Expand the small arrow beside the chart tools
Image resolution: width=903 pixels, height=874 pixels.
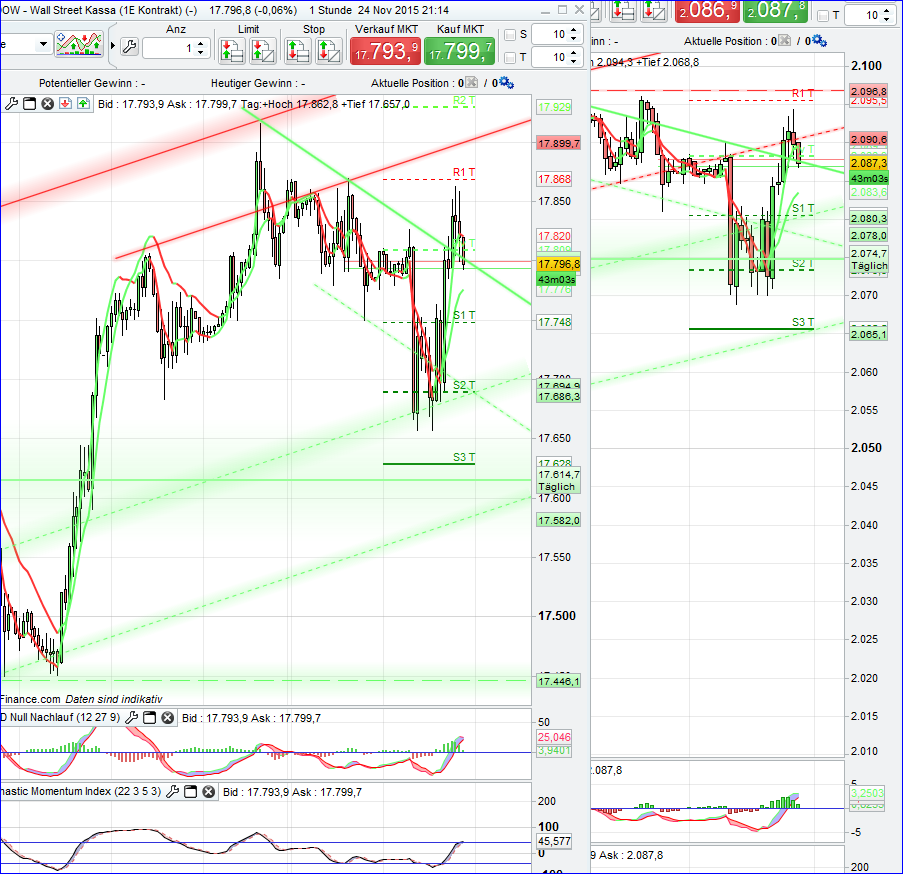point(113,45)
